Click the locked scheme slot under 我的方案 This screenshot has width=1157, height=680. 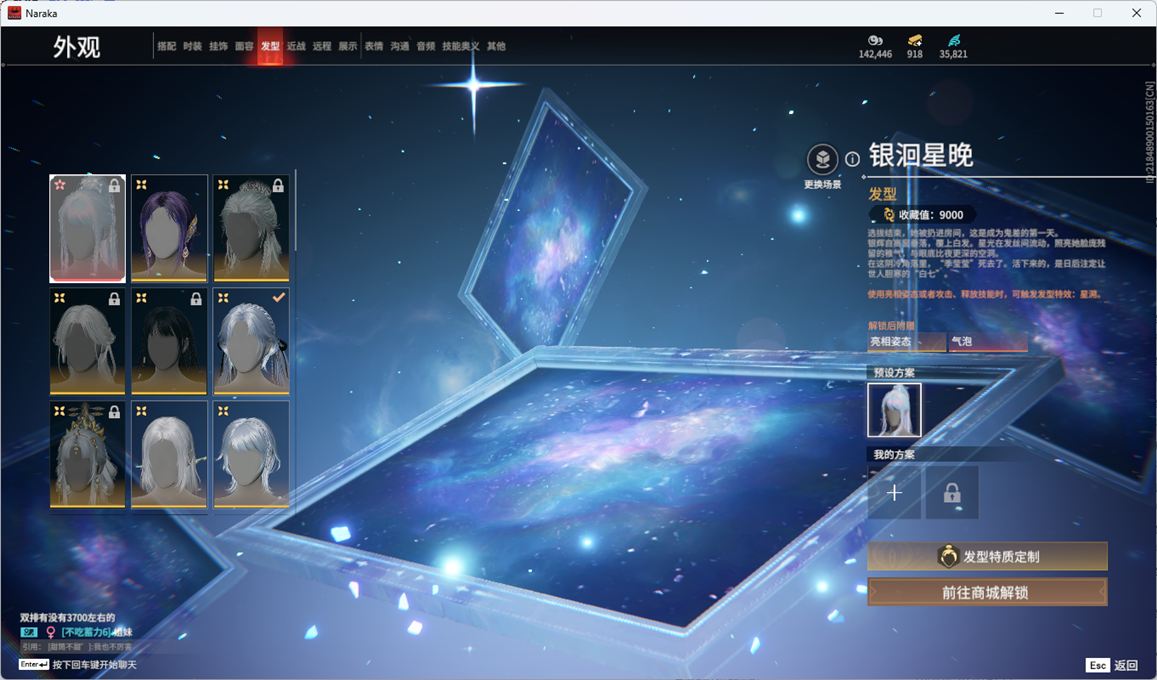click(x=952, y=493)
